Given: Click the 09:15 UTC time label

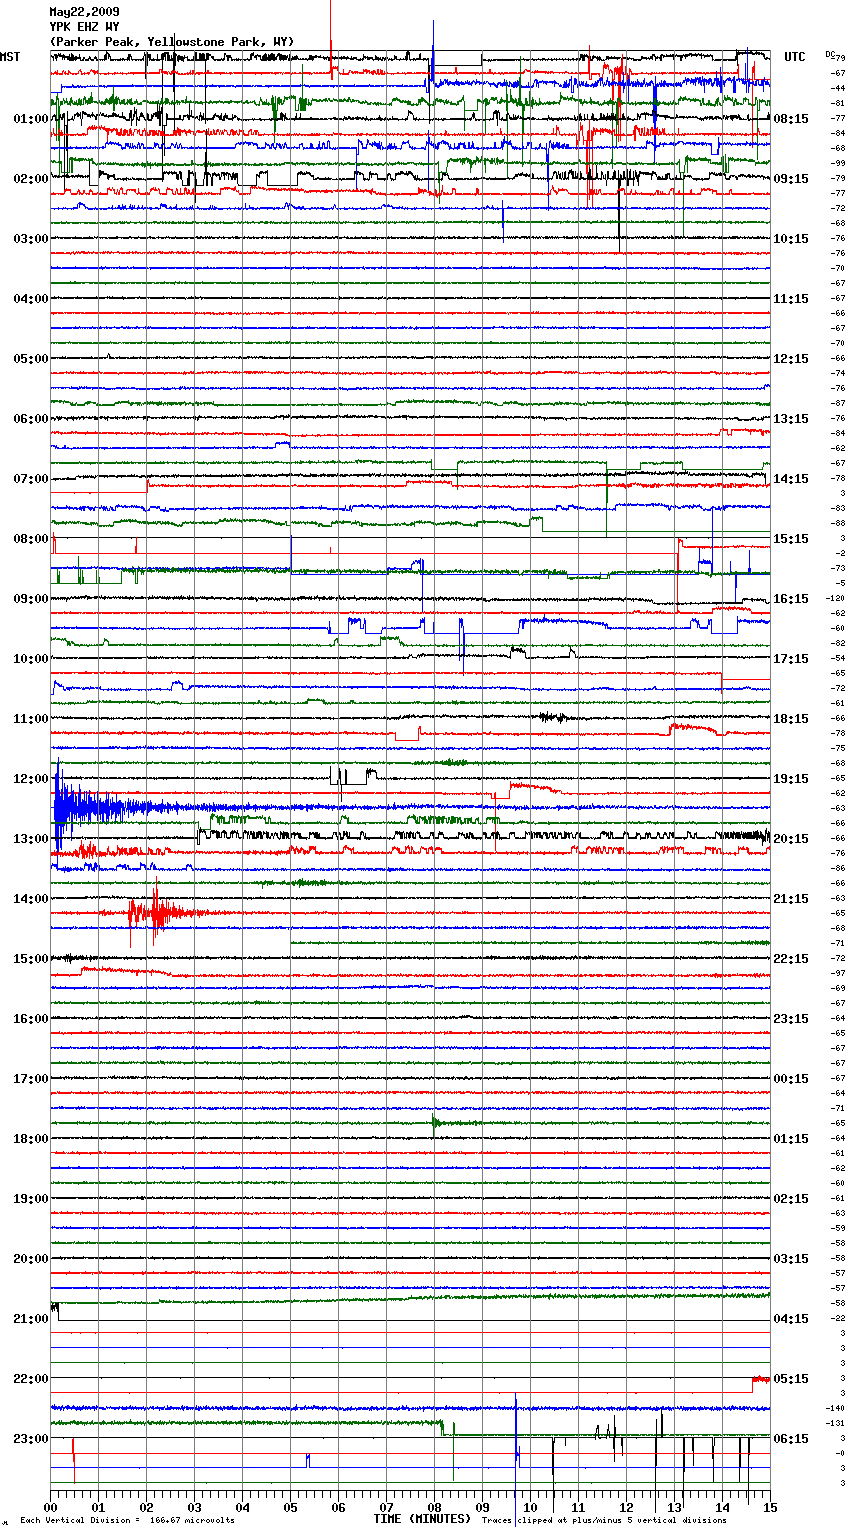Looking at the screenshot, I should click(791, 179).
